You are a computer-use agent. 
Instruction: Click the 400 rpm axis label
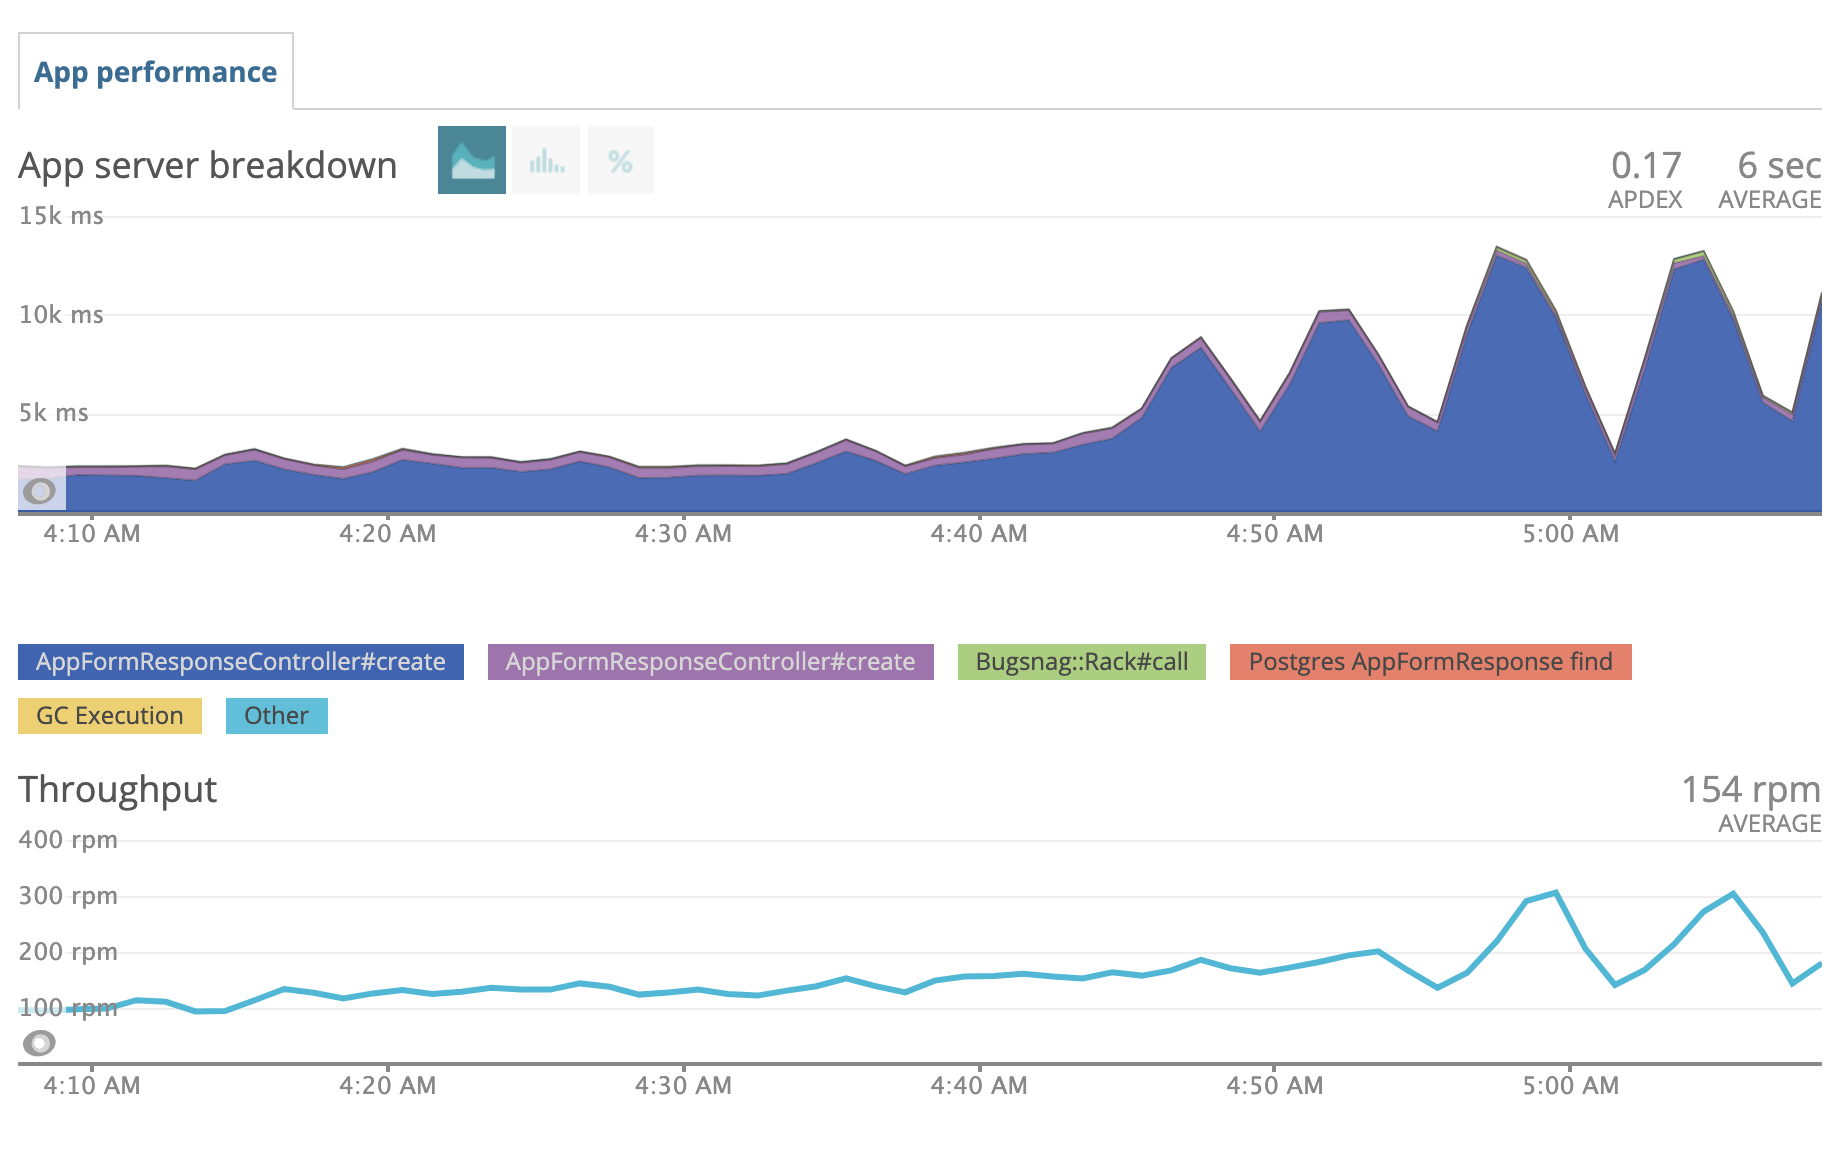click(x=68, y=840)
